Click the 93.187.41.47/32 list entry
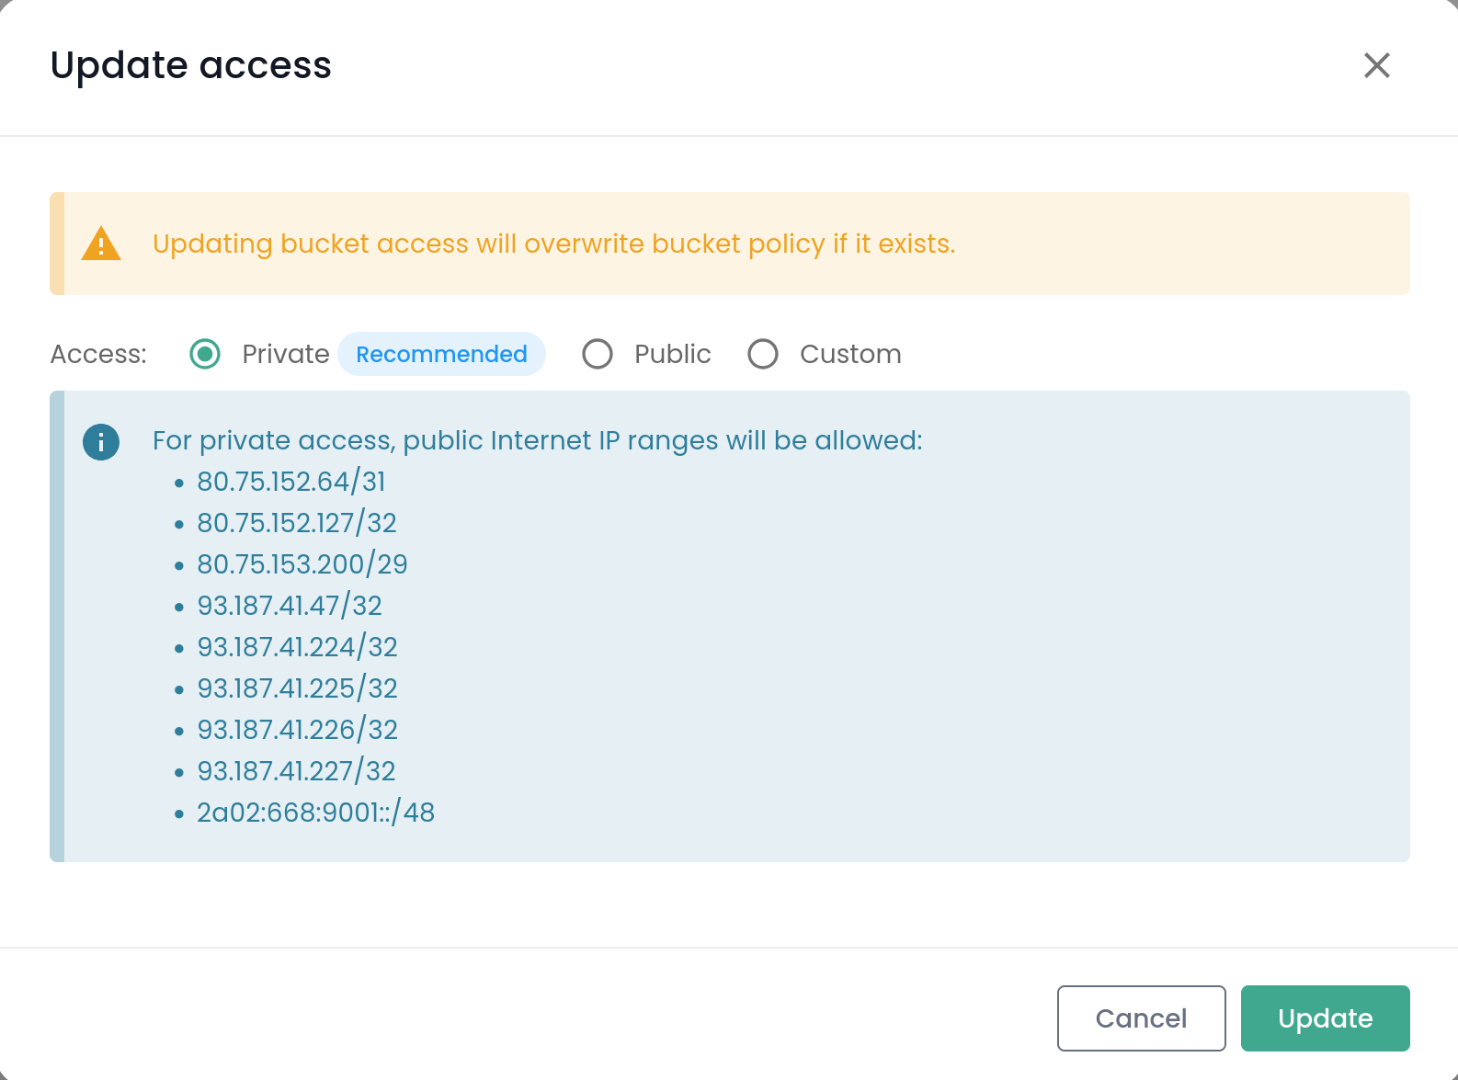The image size is (1458, 1080). coord(289,606)
